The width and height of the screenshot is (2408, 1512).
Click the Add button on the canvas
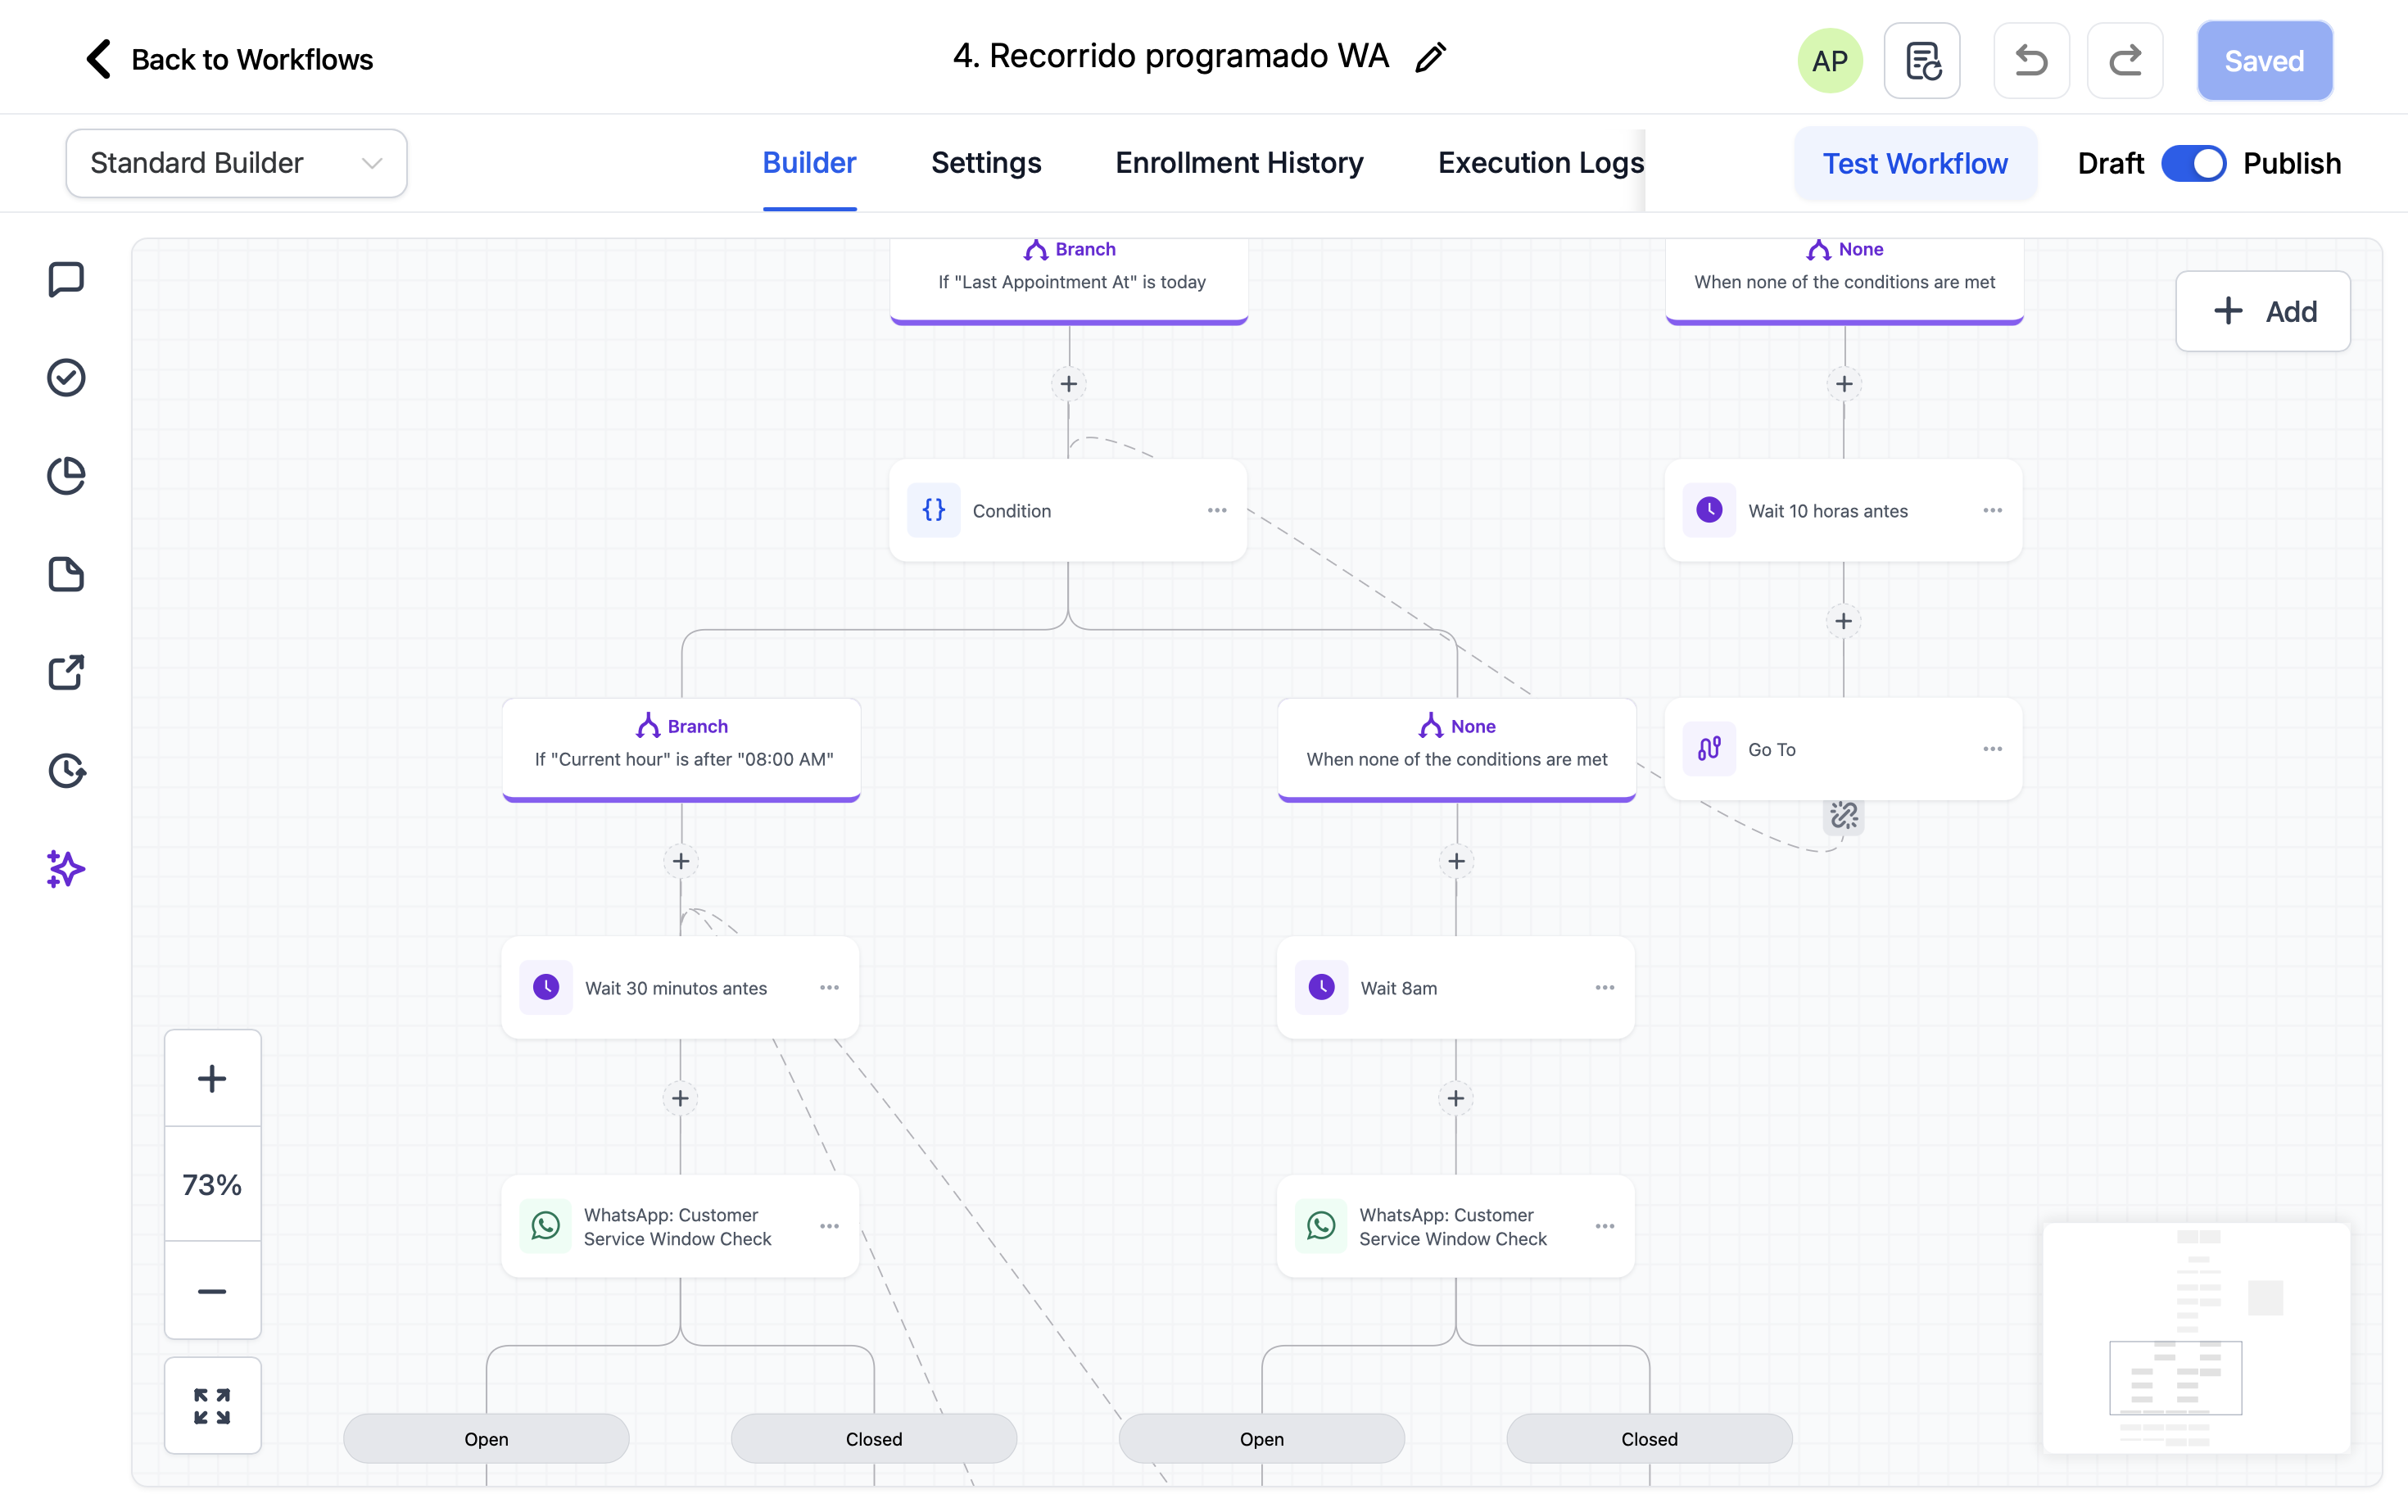point(2263,311)
